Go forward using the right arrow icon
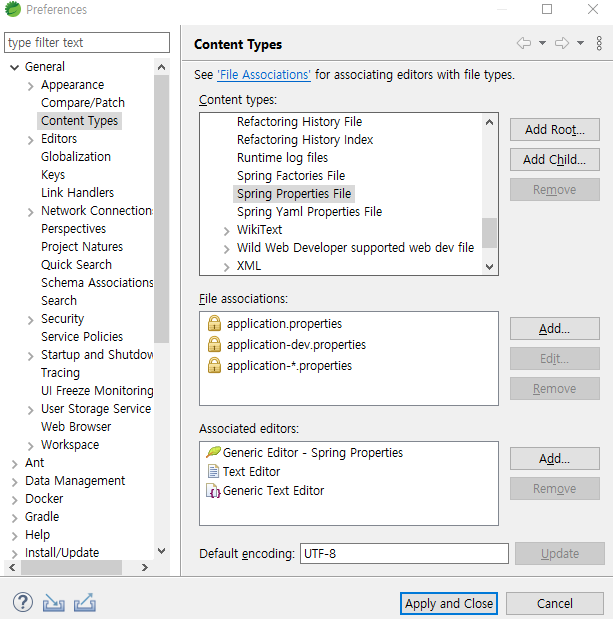Viewport: 613px width, 619px height. click(562, 43)
